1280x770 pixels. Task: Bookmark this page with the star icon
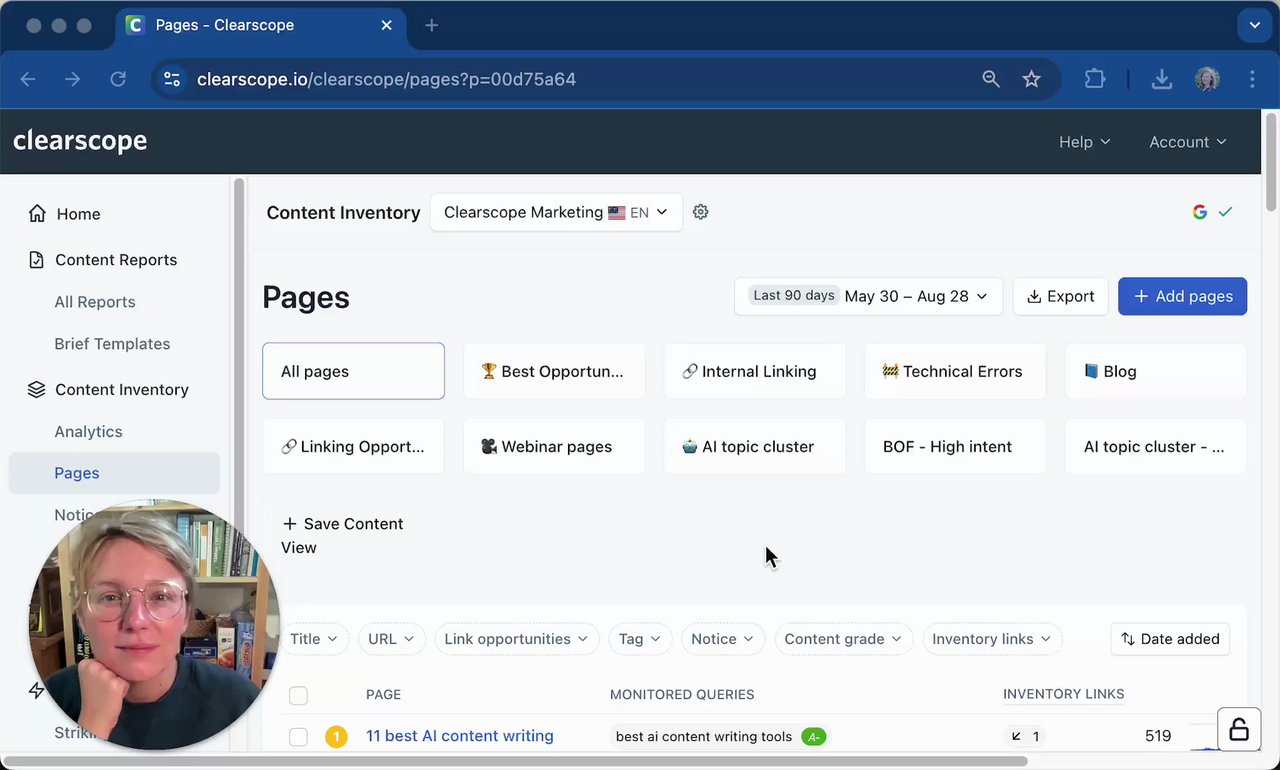(1032, 79)
